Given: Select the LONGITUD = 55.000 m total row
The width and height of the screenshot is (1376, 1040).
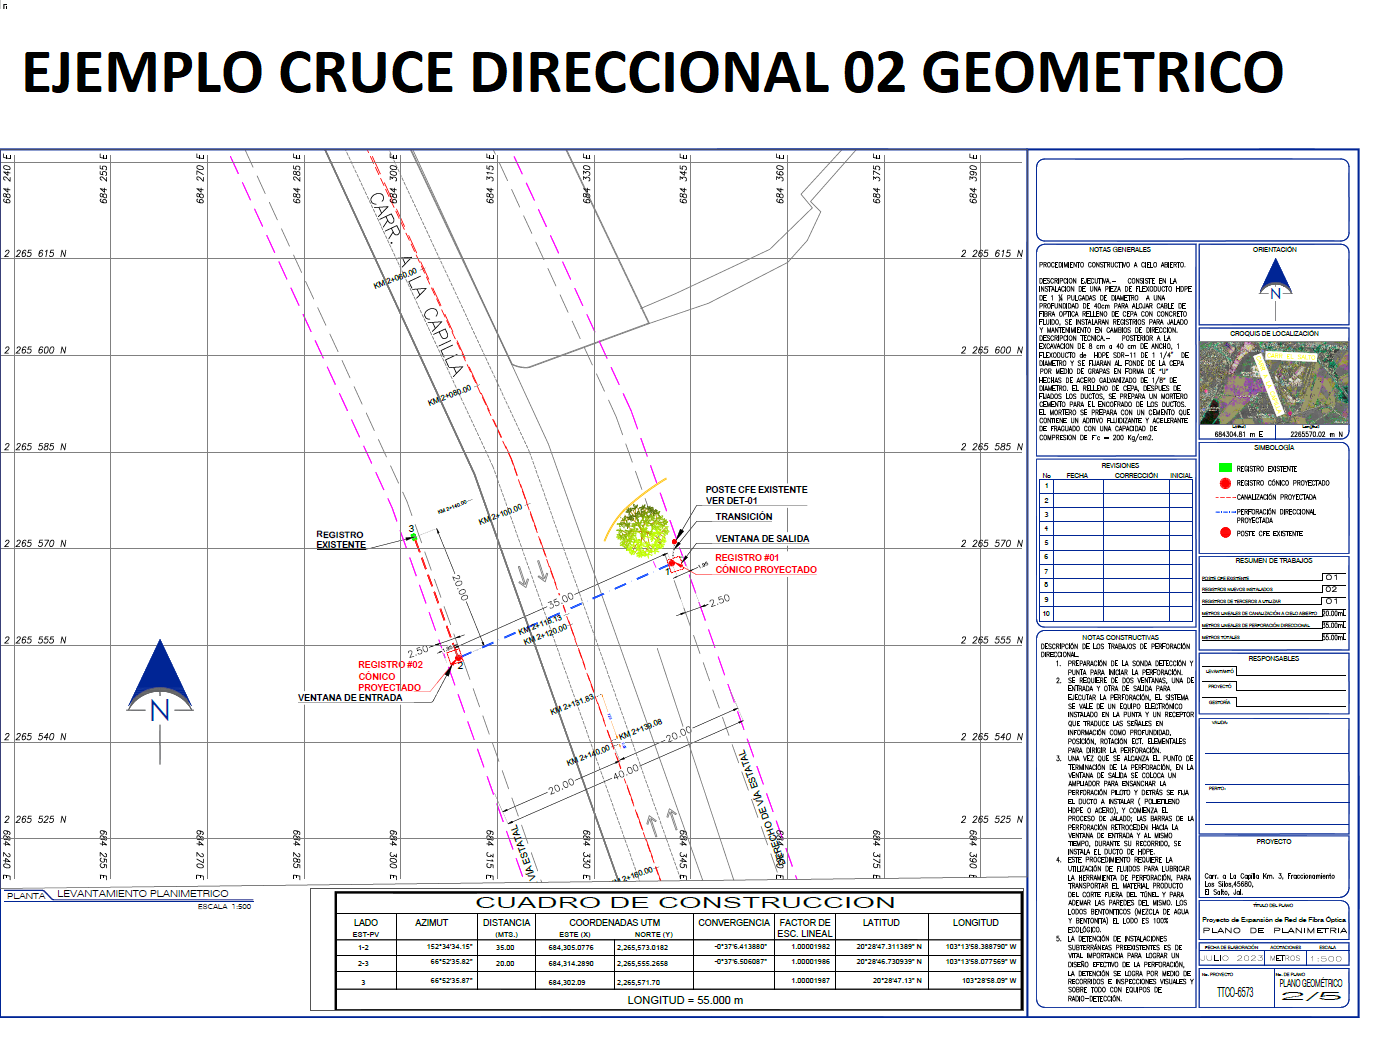Looking at the screenshot, I should 685,1000.
